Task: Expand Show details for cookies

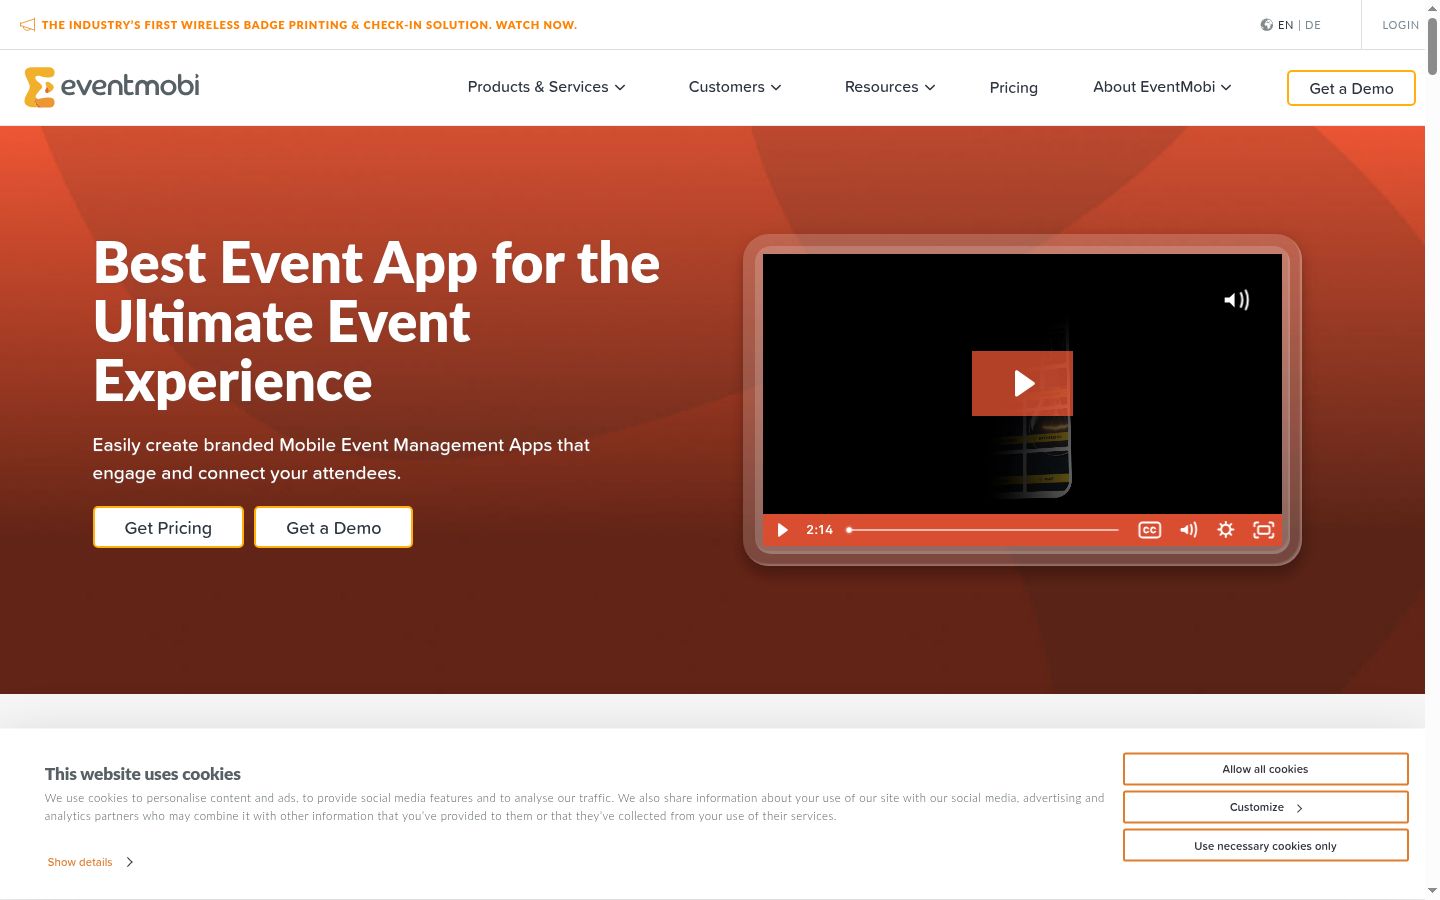Action: click(90, 862)
